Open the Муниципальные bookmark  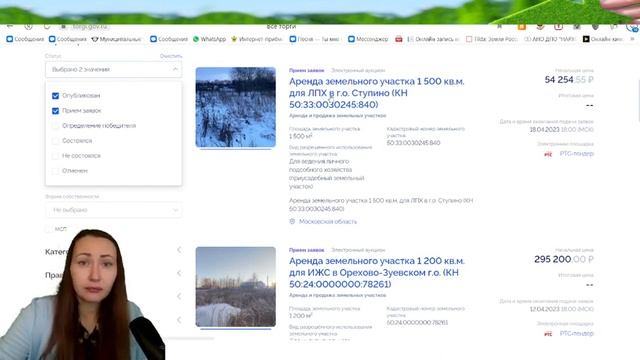(x=116, y=39)
